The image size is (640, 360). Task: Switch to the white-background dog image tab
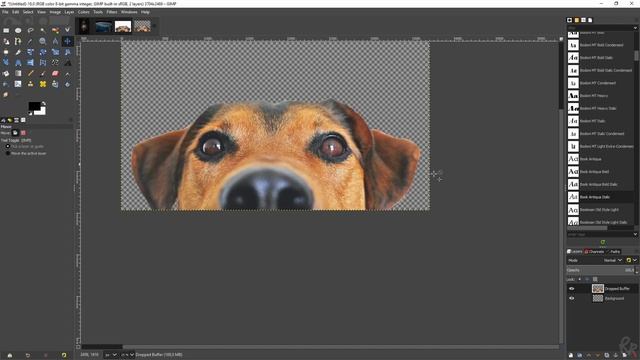click(x=123, y=27)
